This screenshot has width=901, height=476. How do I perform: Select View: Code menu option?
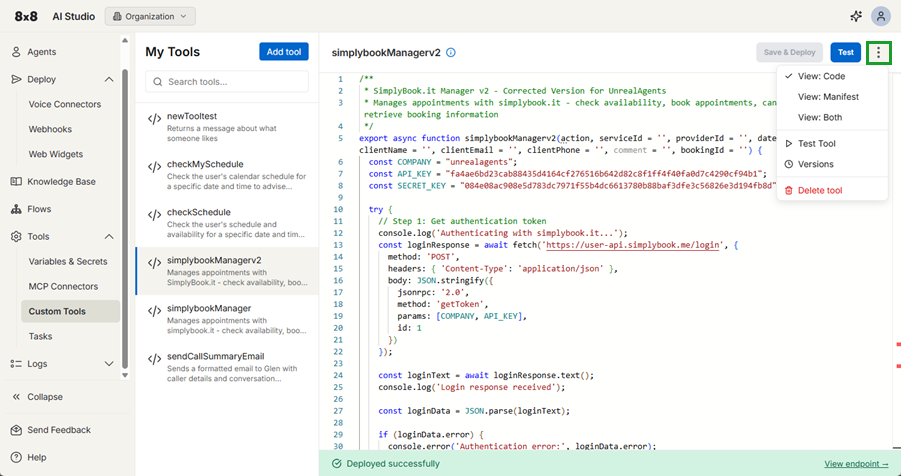832,76
